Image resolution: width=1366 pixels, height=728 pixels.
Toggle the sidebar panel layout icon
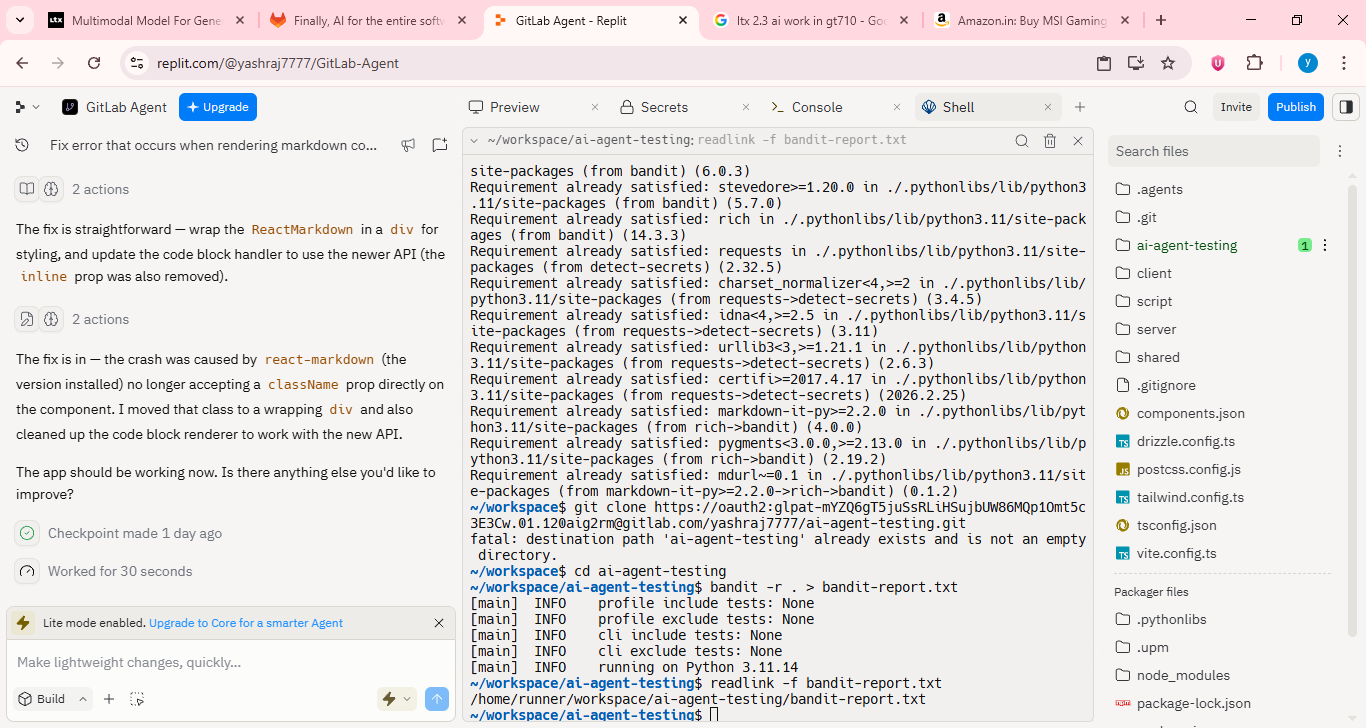(x=1346, y=107)
